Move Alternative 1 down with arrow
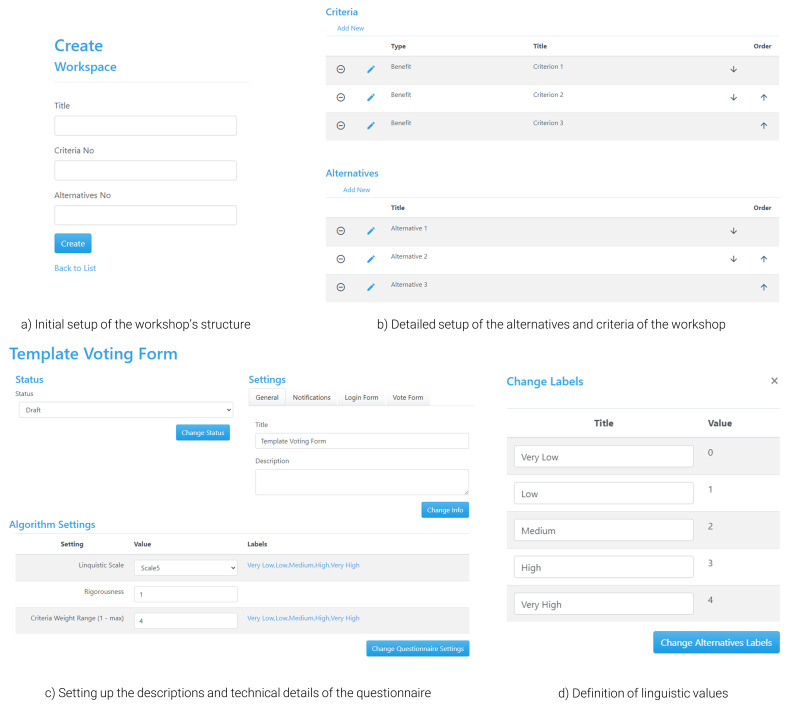788x709 pixels. coord(734,231)
